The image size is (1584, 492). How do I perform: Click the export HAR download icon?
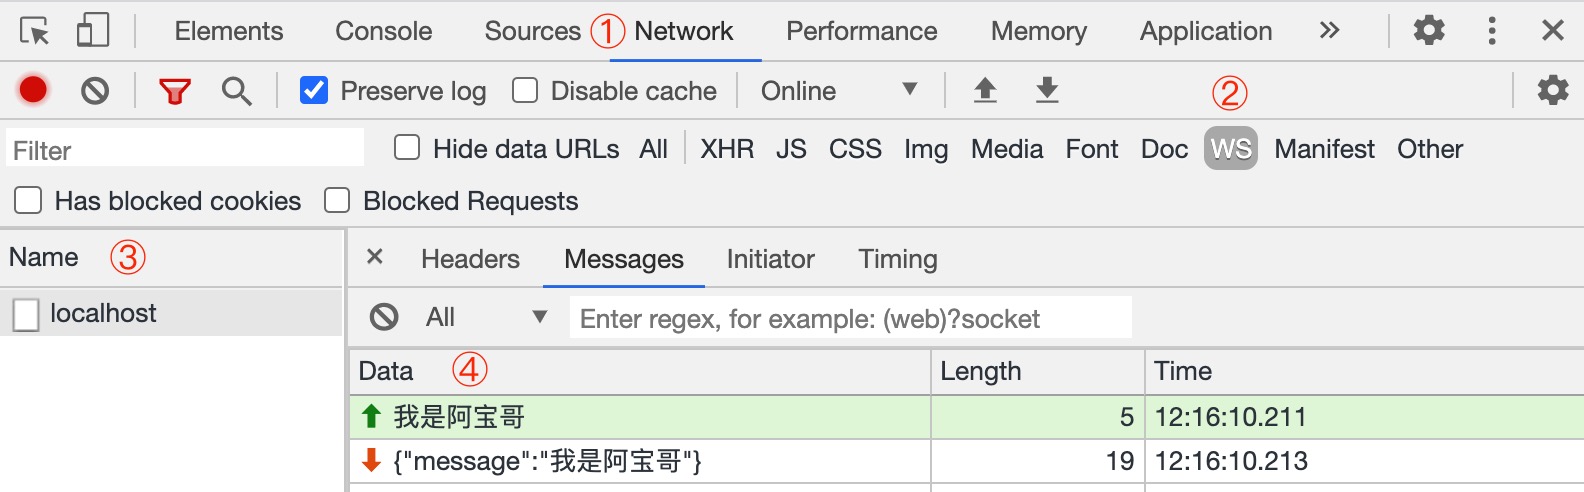pos(1047,90)
